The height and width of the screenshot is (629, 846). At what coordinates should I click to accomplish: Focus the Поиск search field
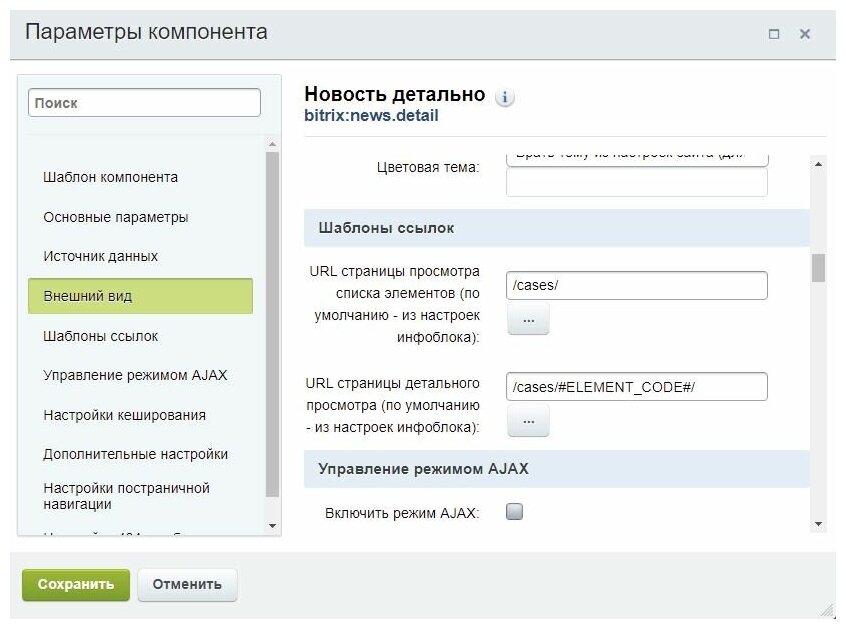click(144, 103)
